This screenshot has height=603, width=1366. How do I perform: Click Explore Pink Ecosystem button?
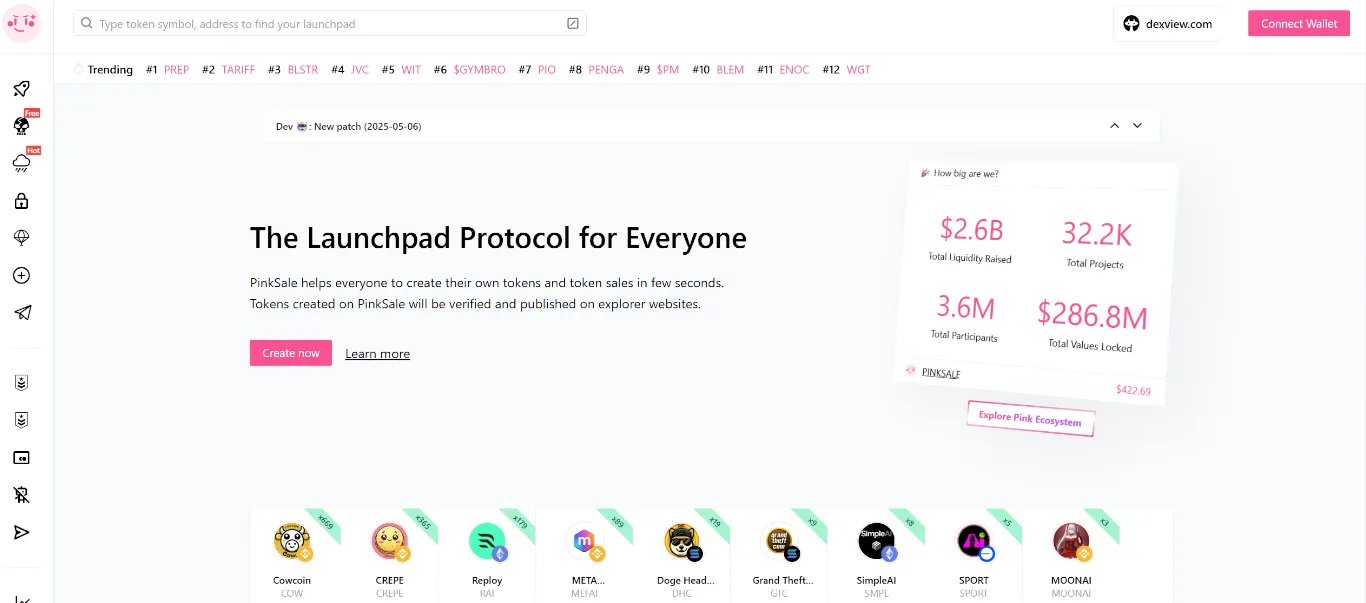click(x=1030, y=419)
